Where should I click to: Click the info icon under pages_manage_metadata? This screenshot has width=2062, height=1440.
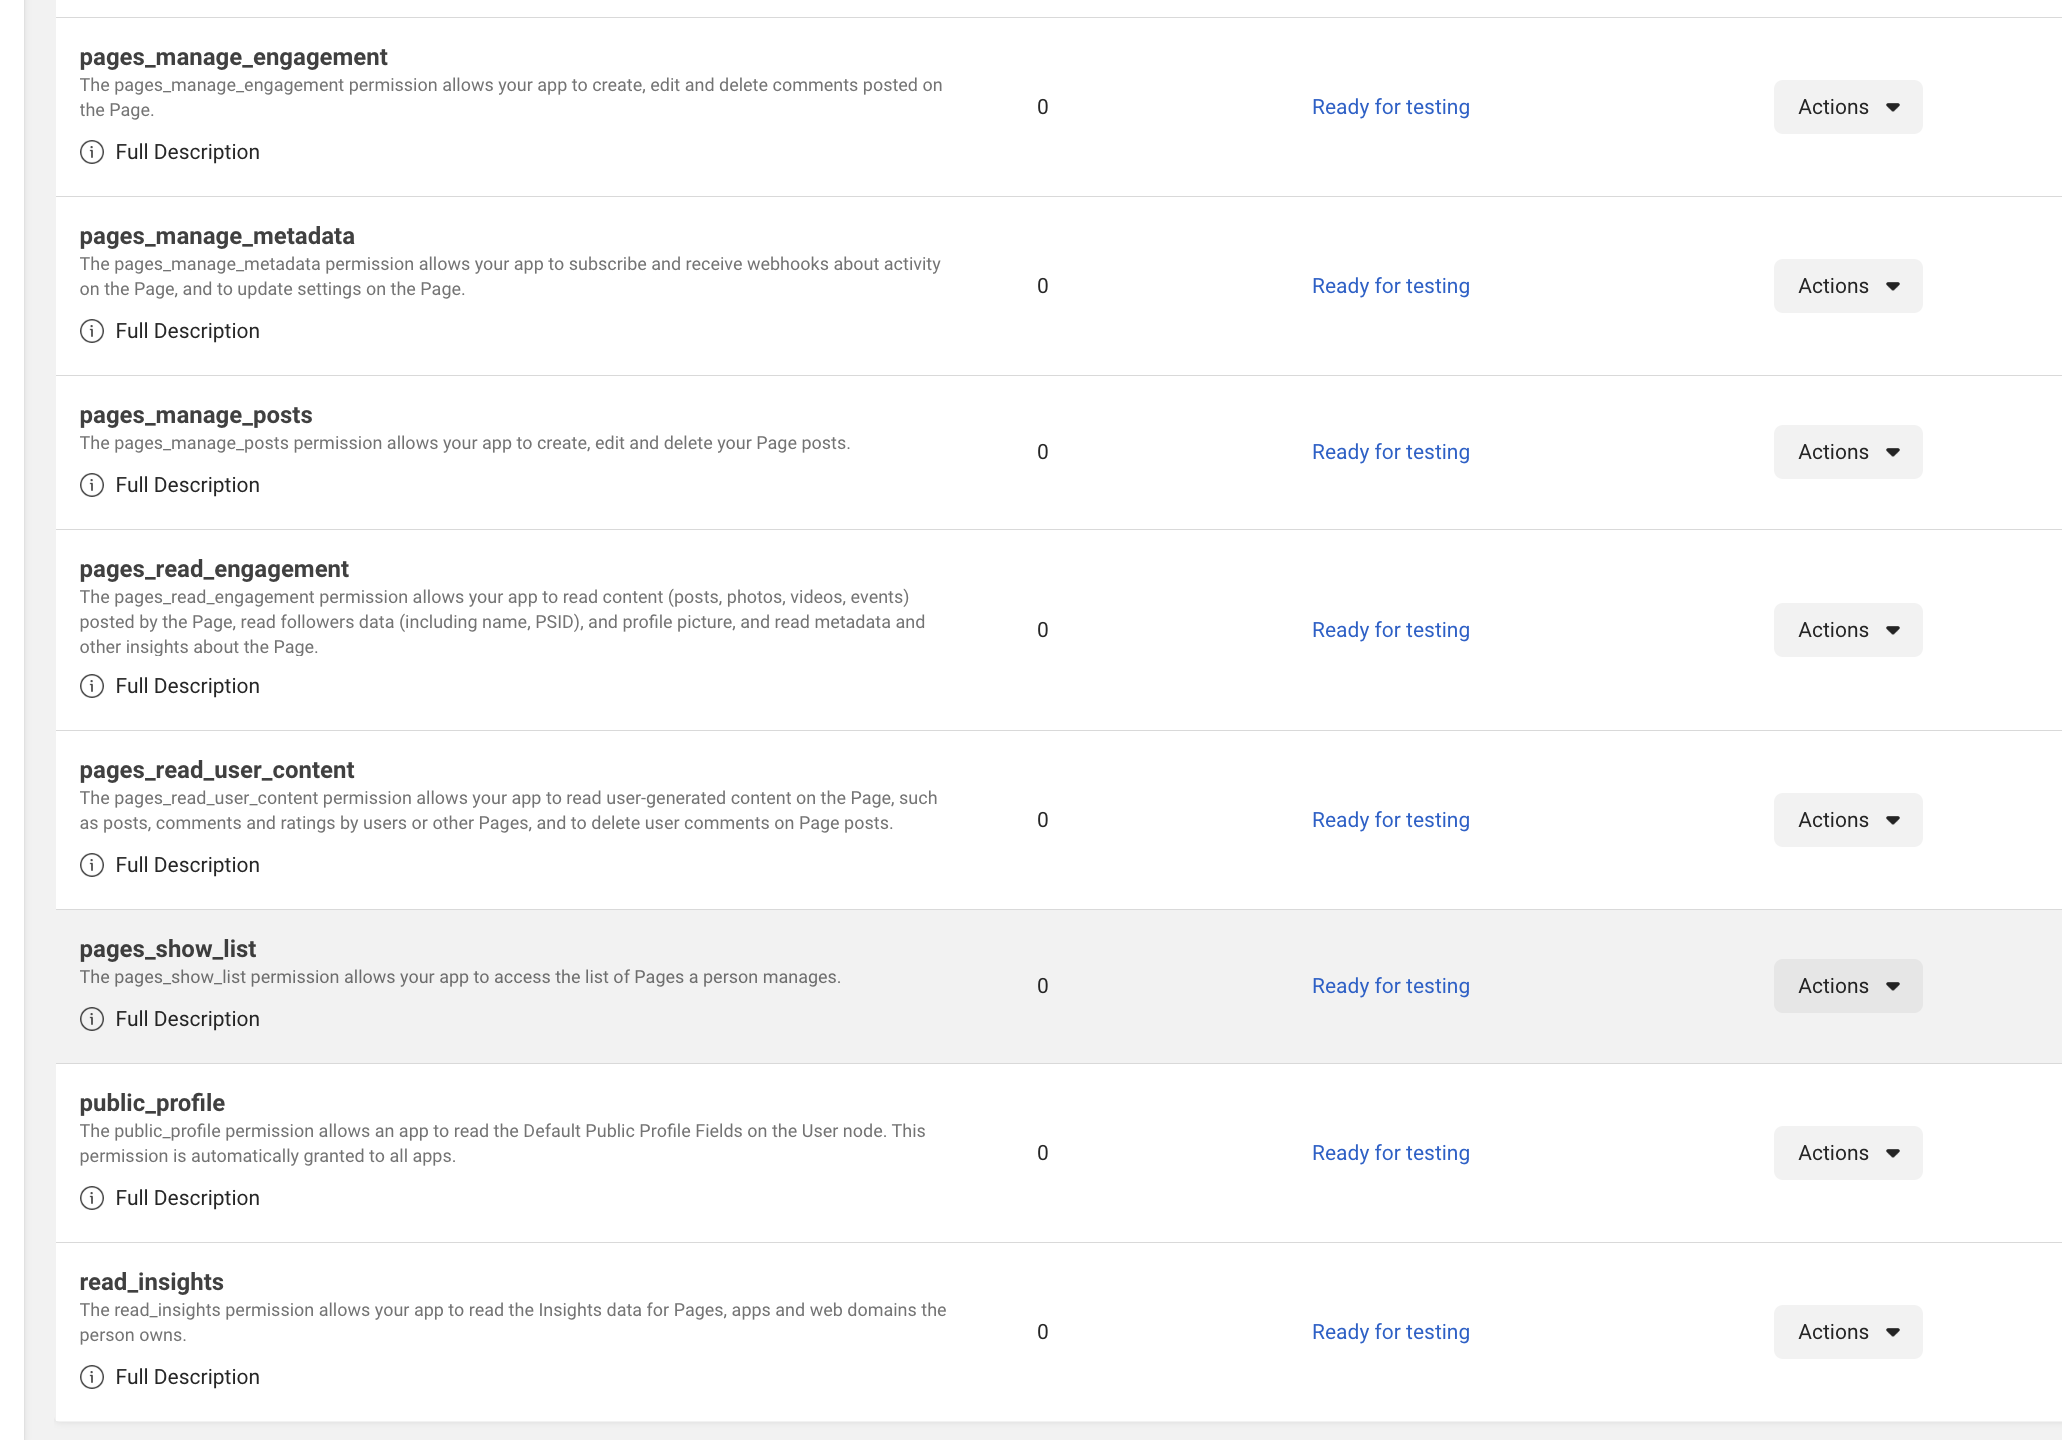[92, 331]
